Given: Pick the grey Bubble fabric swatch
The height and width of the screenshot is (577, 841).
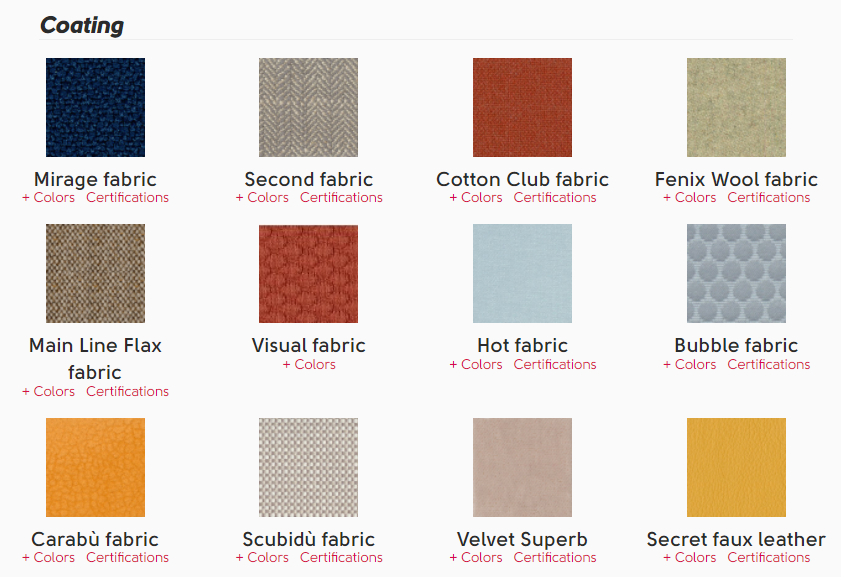Looking at the screenshot, I should (x=736, y=273).
